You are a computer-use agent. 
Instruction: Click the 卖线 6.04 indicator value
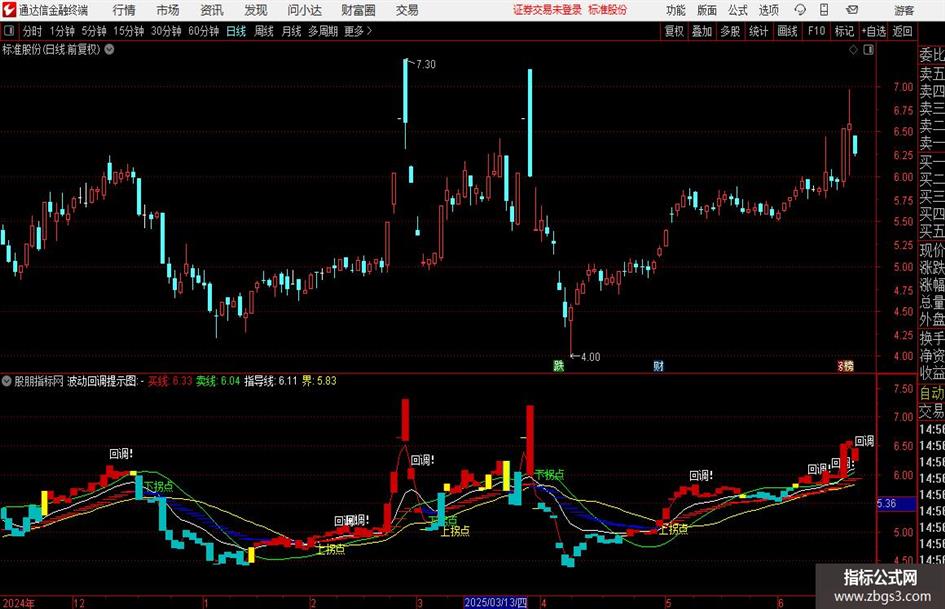click(x=218, y=381)
